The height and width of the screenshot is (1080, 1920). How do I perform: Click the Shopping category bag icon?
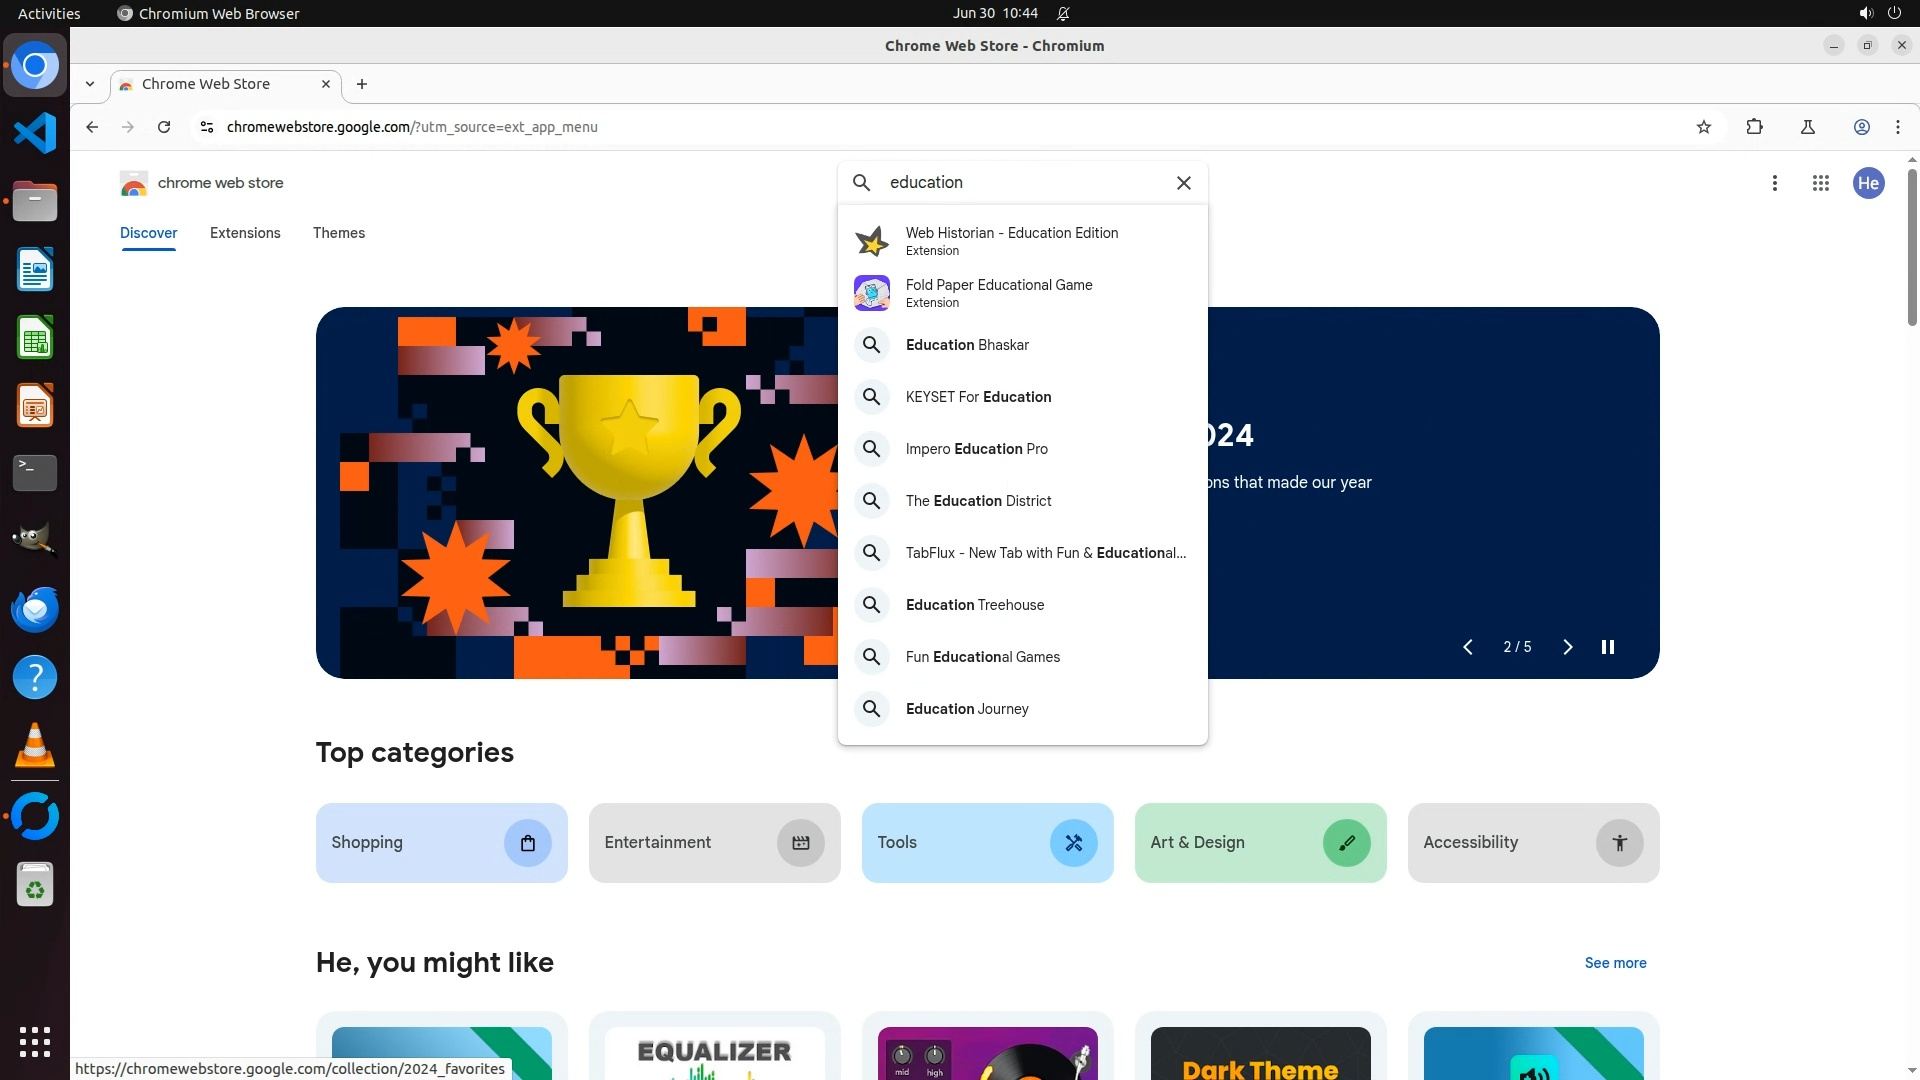527,843
